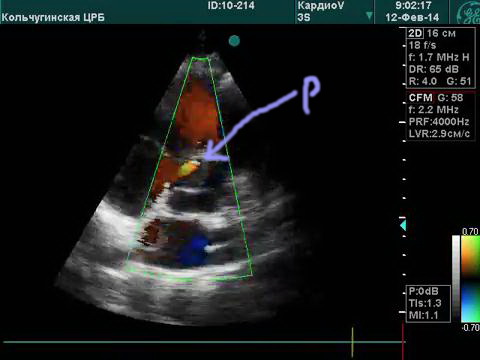
Task: Click the upper velocity limit 0.70
Action: [x=470, y=231]
